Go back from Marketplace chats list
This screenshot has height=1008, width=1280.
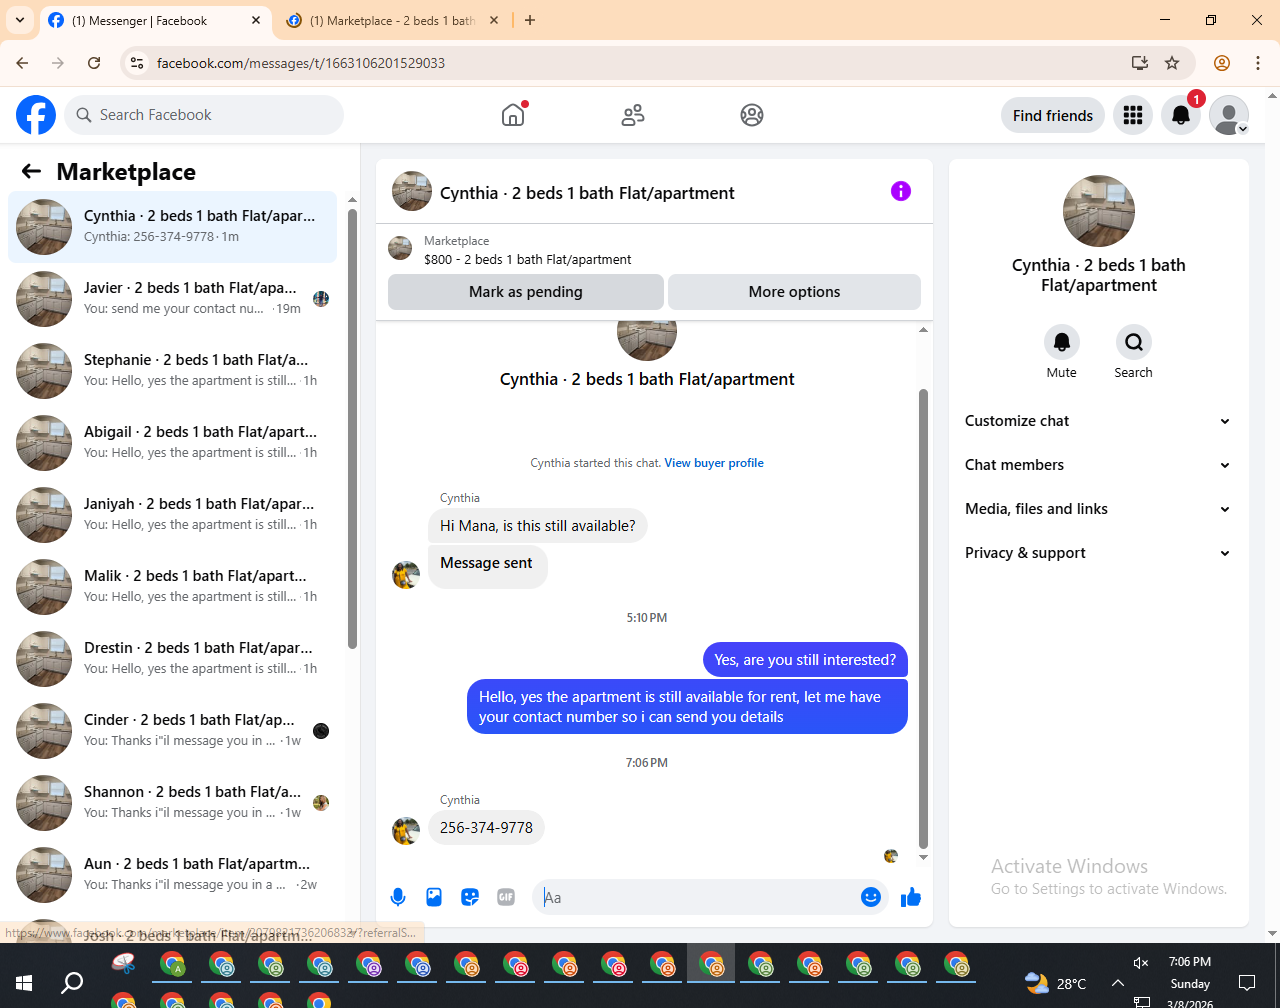pyautogui.click(x=31, y=171)
